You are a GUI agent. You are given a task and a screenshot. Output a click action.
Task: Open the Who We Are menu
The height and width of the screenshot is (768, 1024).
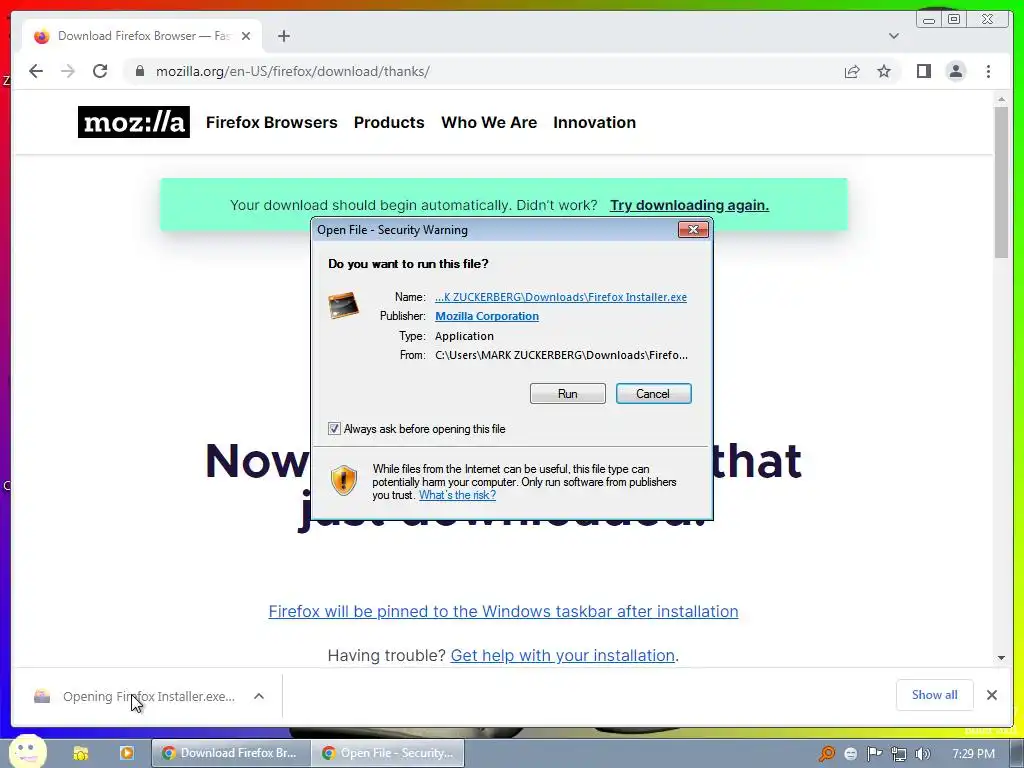click(489, 122)
